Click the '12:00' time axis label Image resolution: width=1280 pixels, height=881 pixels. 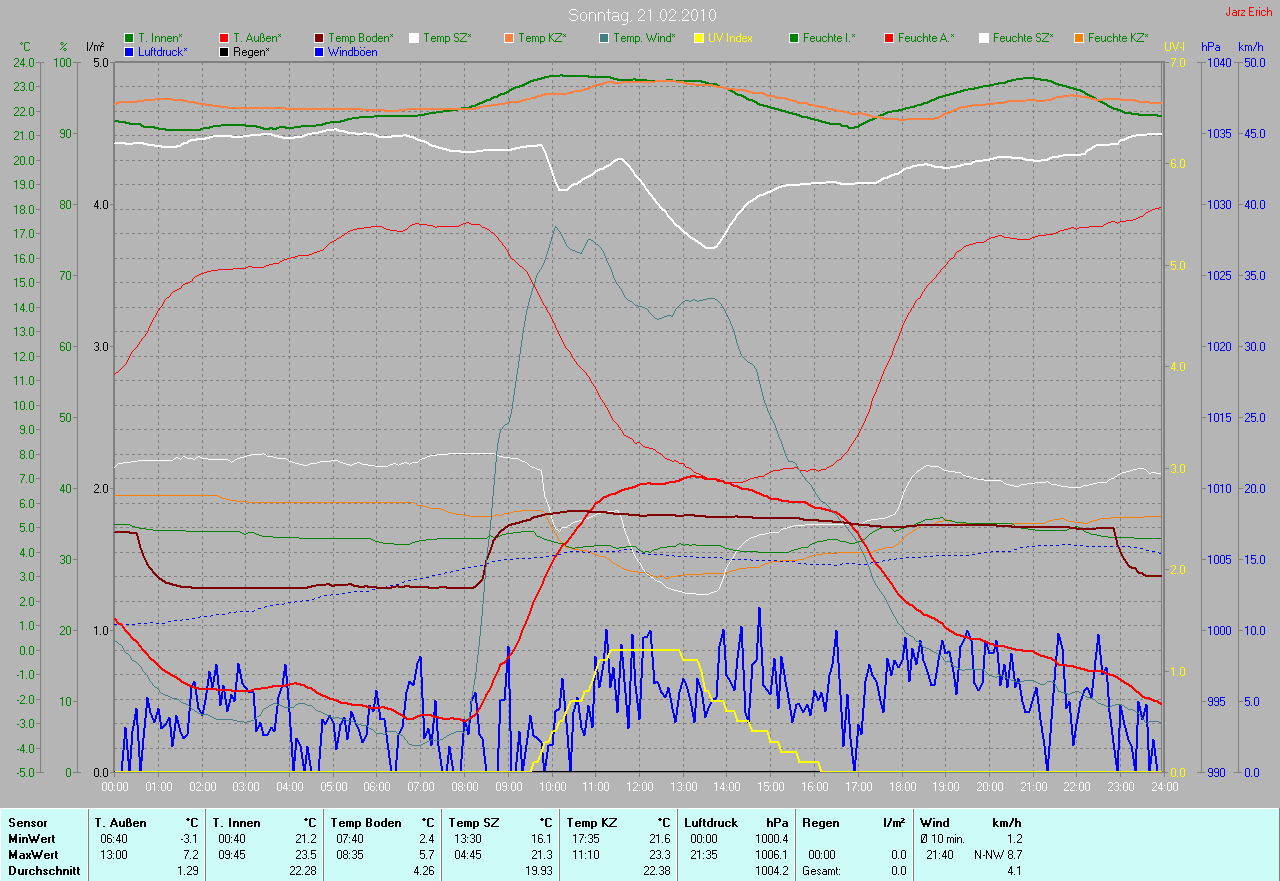tap(638, 787)
